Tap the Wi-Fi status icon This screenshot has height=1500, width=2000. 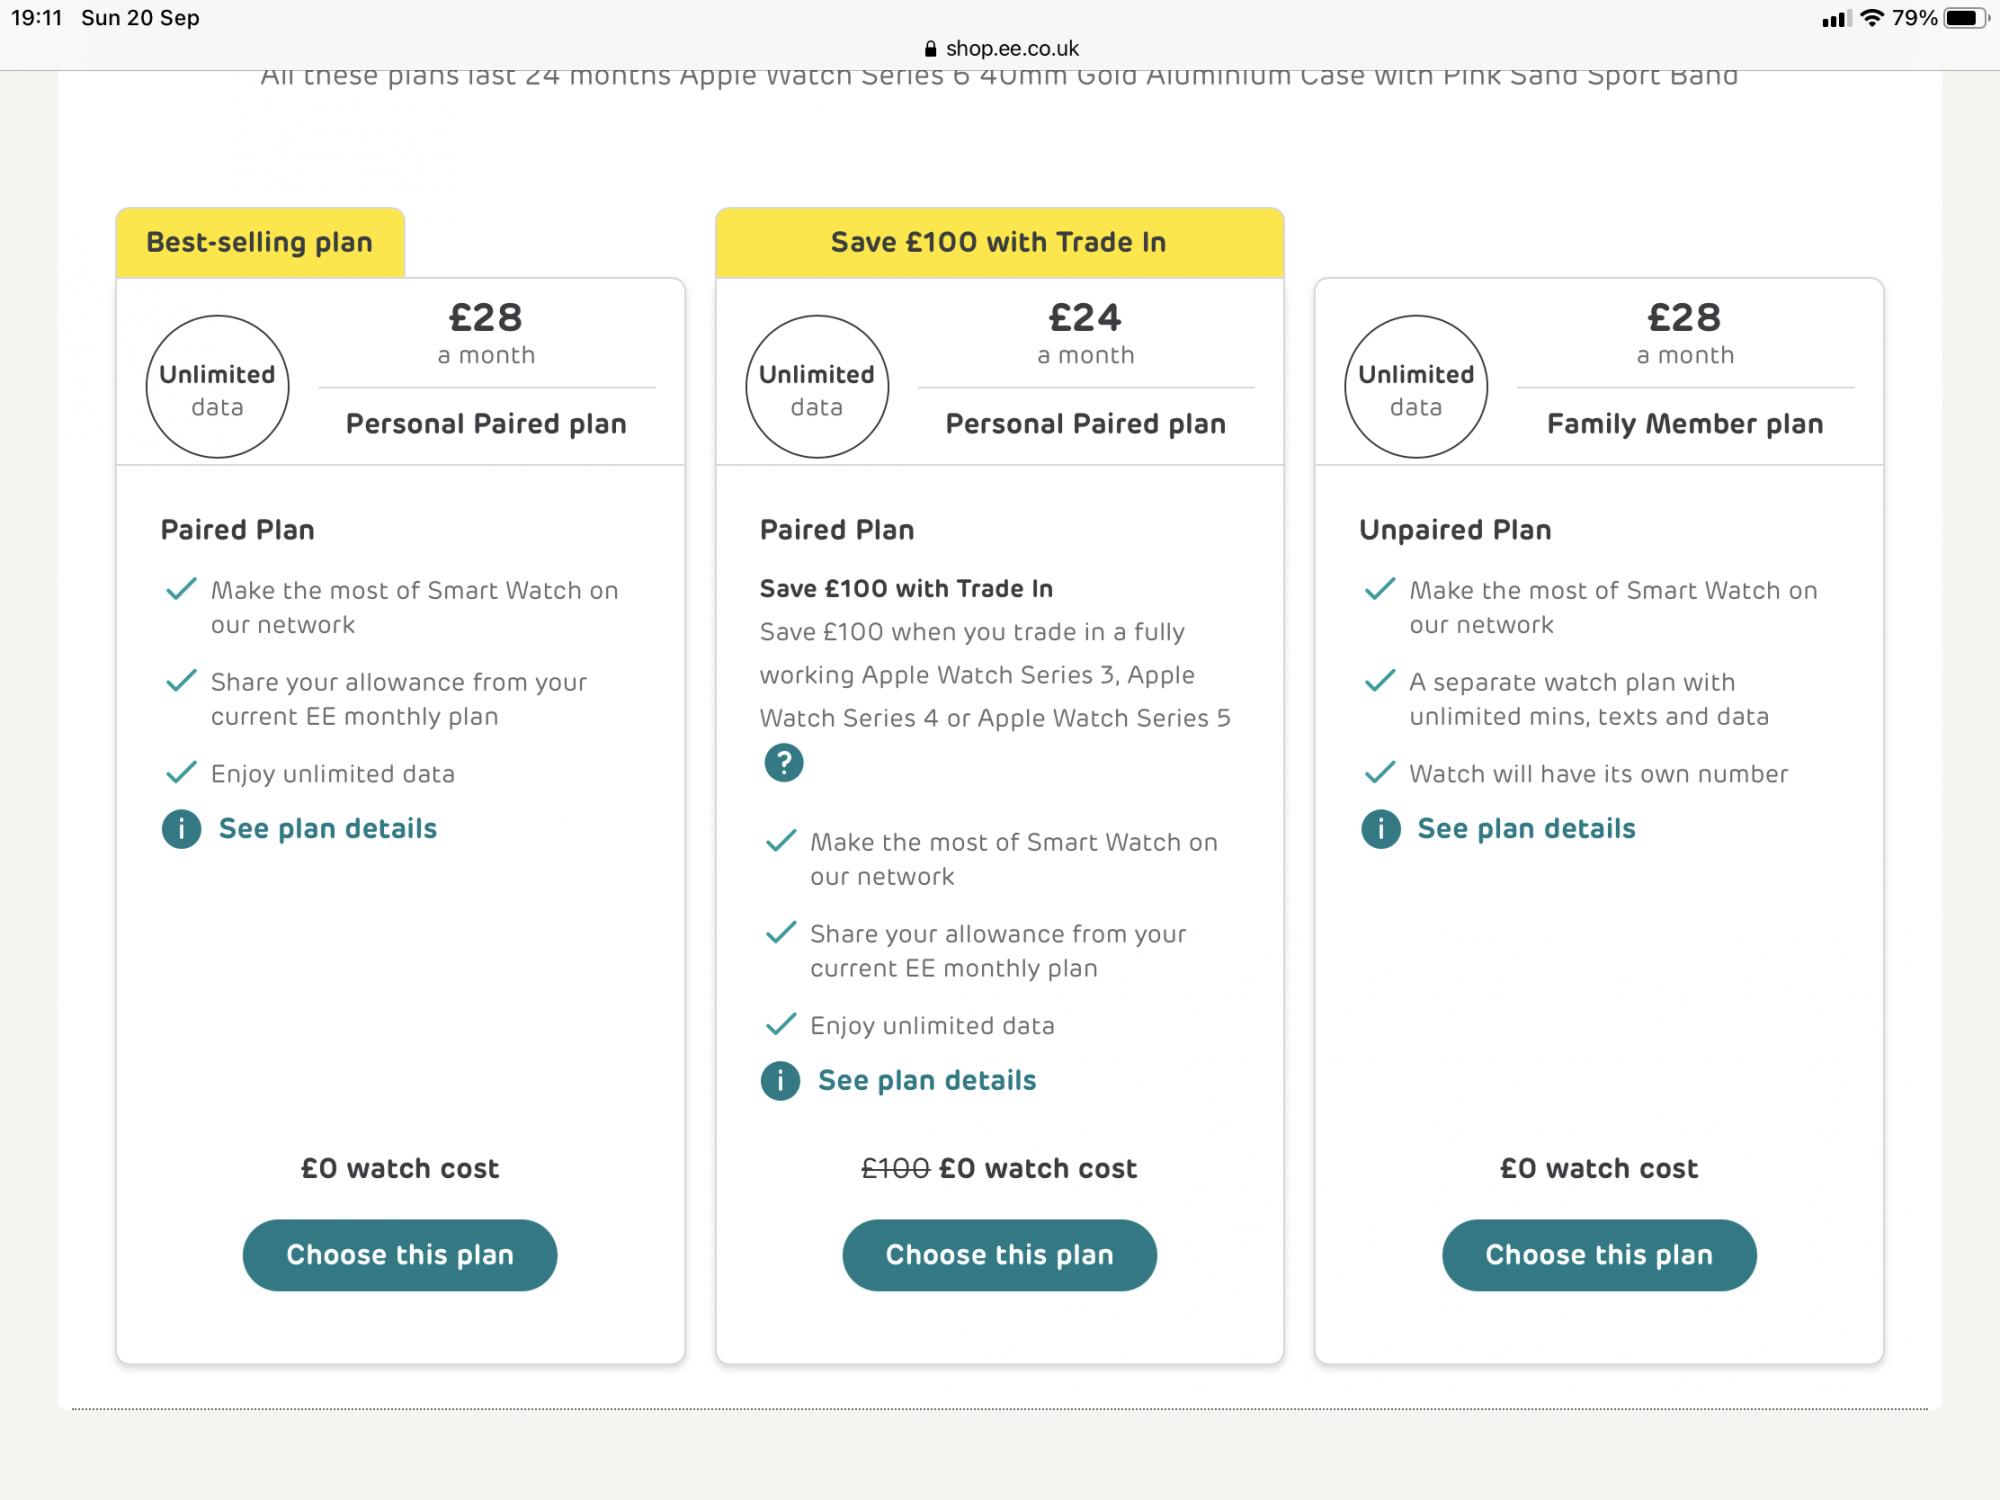[x=1871, y=18]
